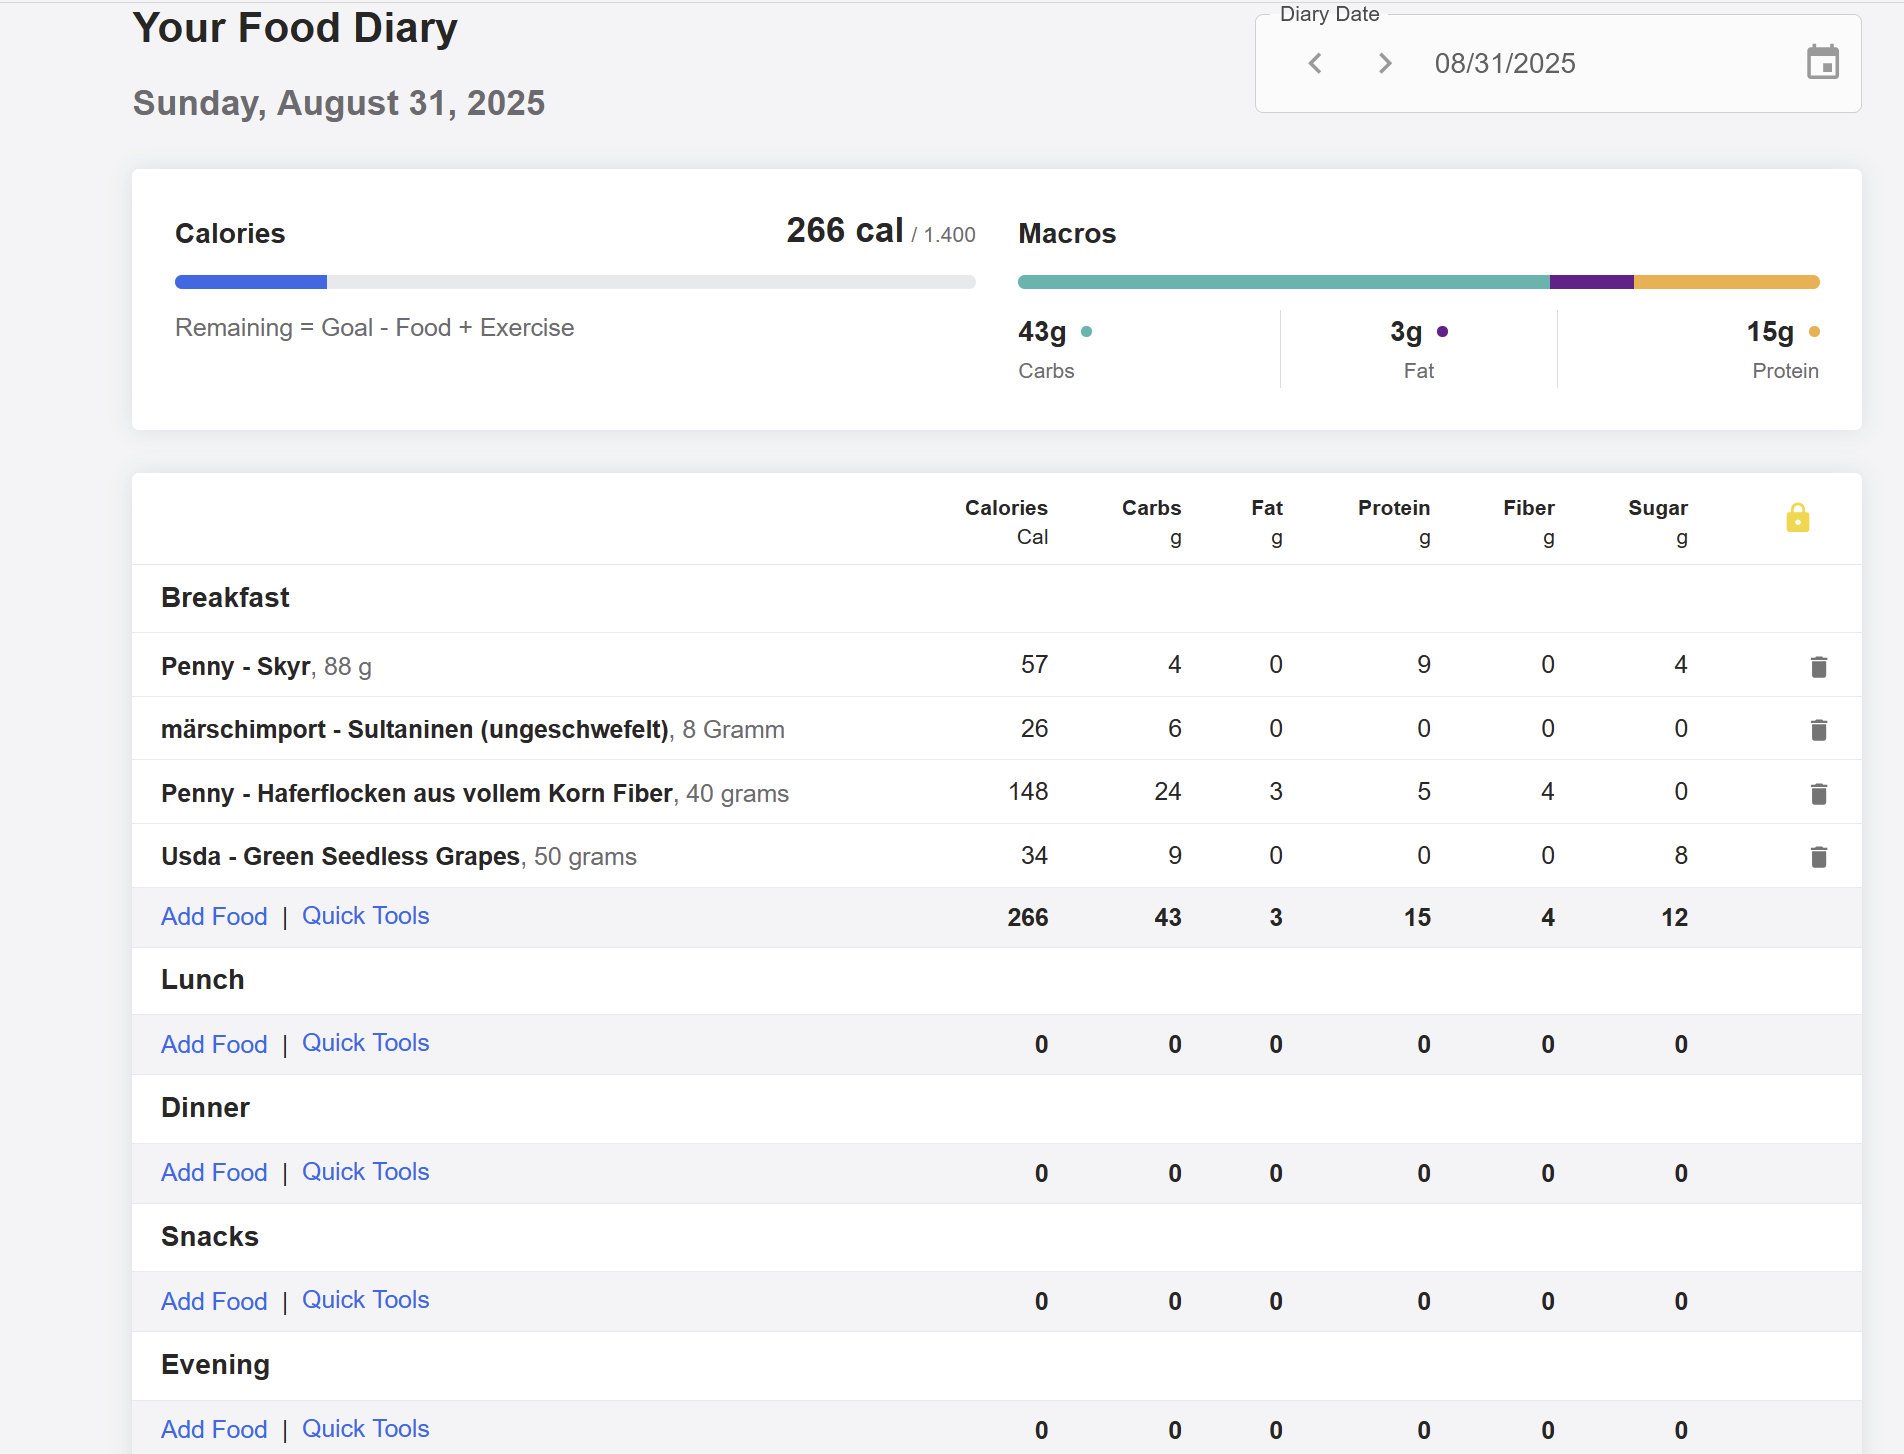Add Food to Dinner

click(214, 1173)
